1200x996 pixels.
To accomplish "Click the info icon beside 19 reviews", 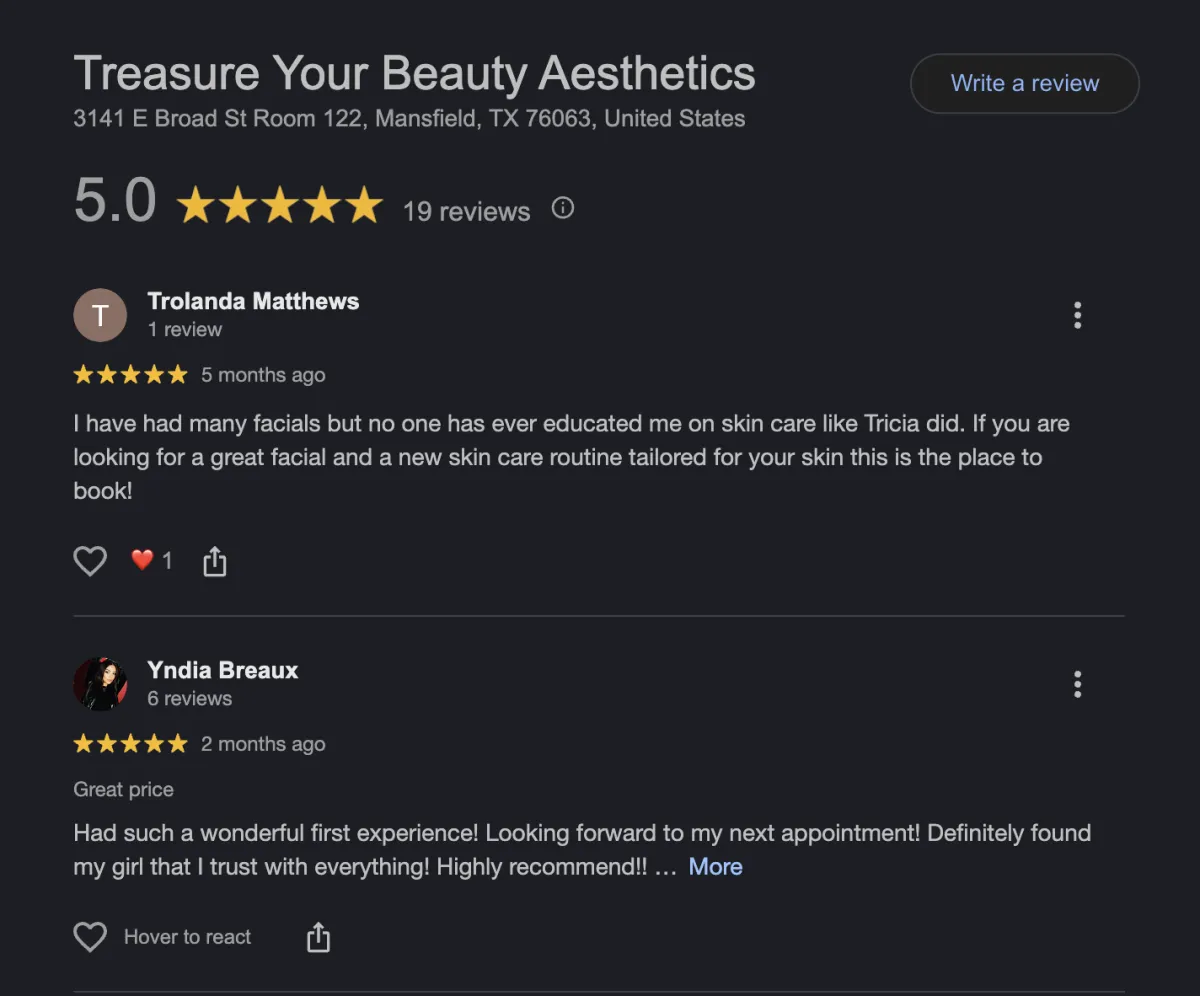I will (563, 208).
